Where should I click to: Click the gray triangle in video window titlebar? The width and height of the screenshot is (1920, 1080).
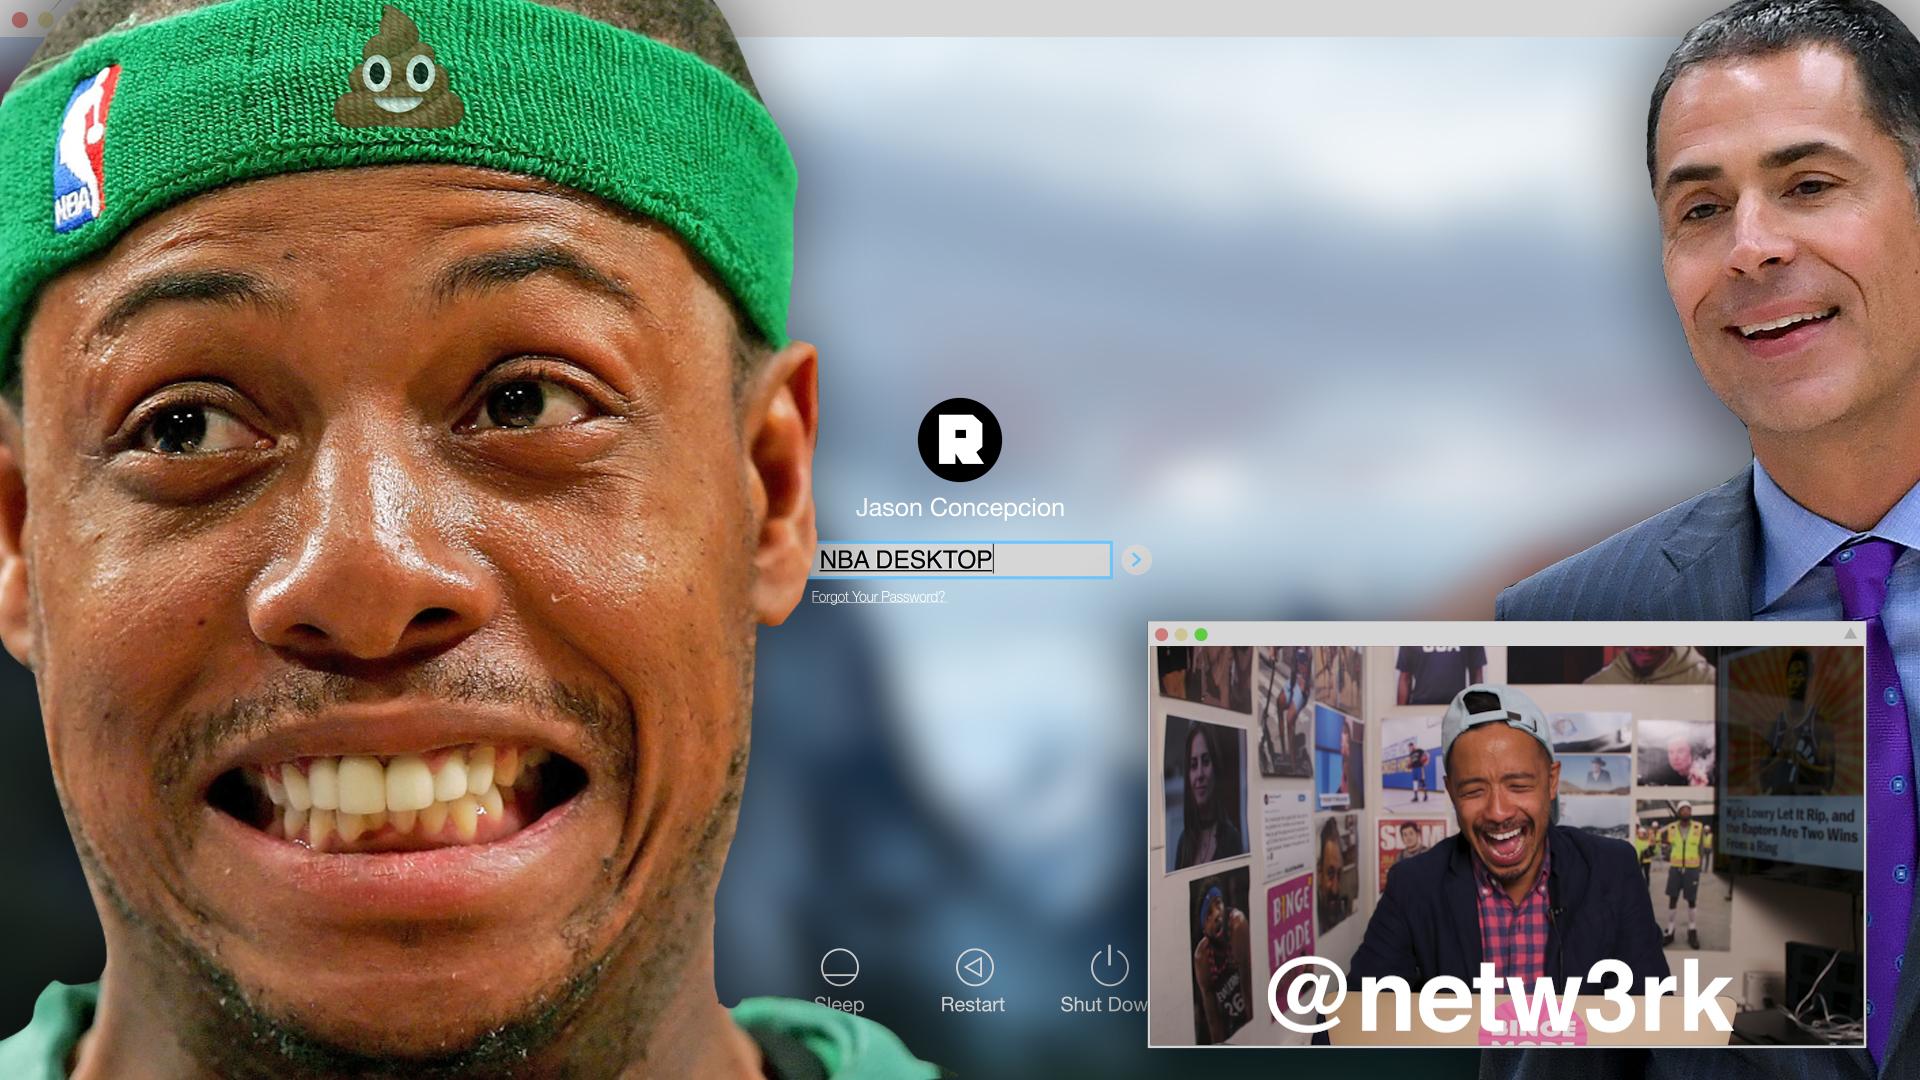[x=1850, y=634]
